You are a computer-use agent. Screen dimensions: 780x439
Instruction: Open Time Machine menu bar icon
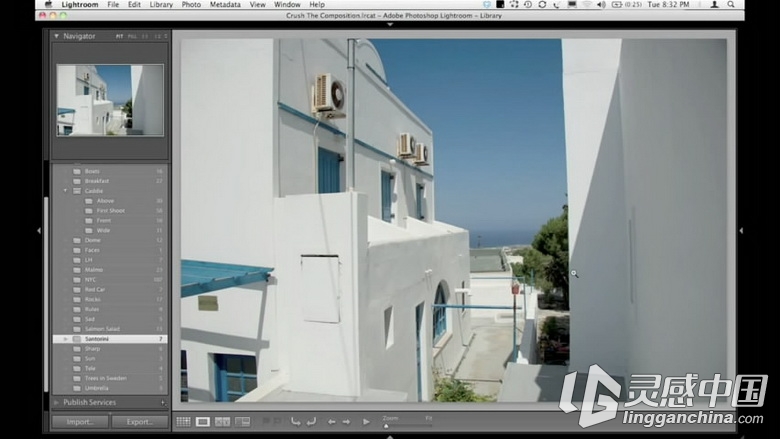pyautogui.click(x=528, y=4)
